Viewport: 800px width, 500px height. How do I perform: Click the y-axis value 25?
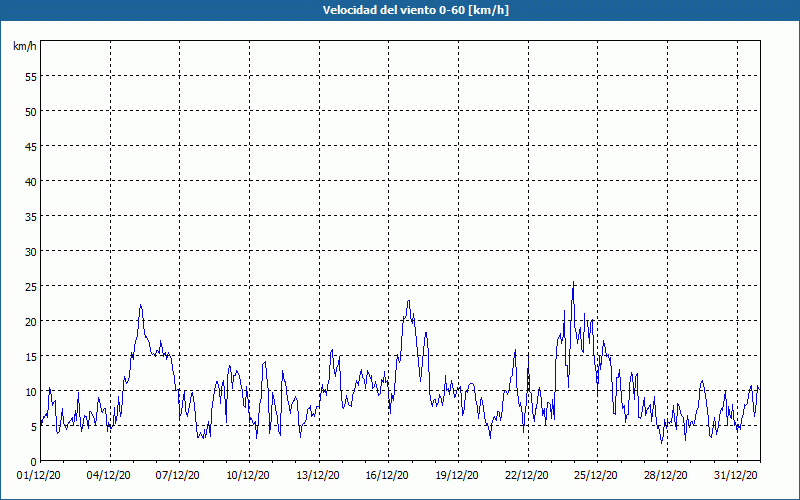(31, 286)
